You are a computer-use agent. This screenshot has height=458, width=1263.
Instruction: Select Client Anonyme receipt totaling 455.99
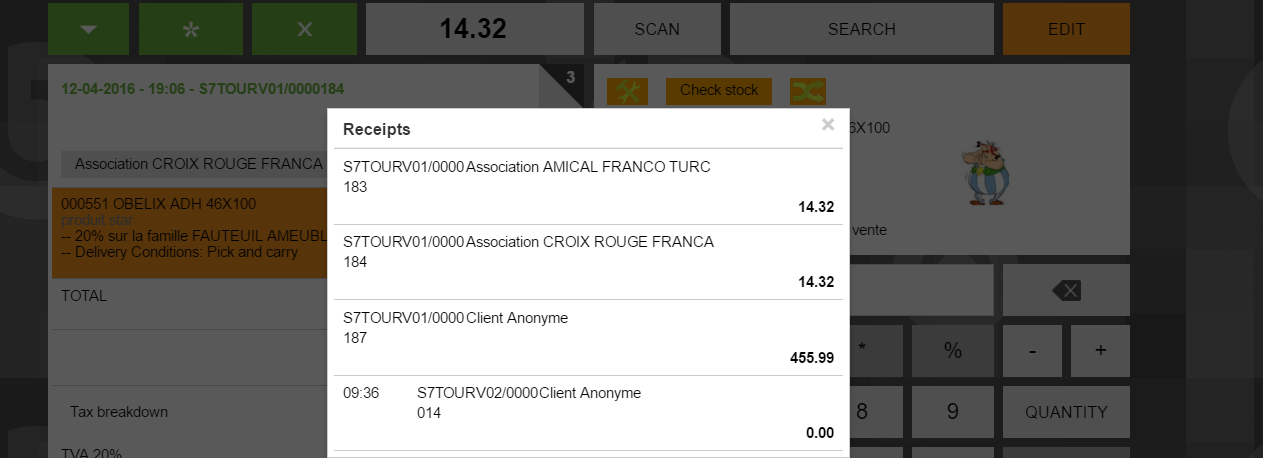(588, 338)
